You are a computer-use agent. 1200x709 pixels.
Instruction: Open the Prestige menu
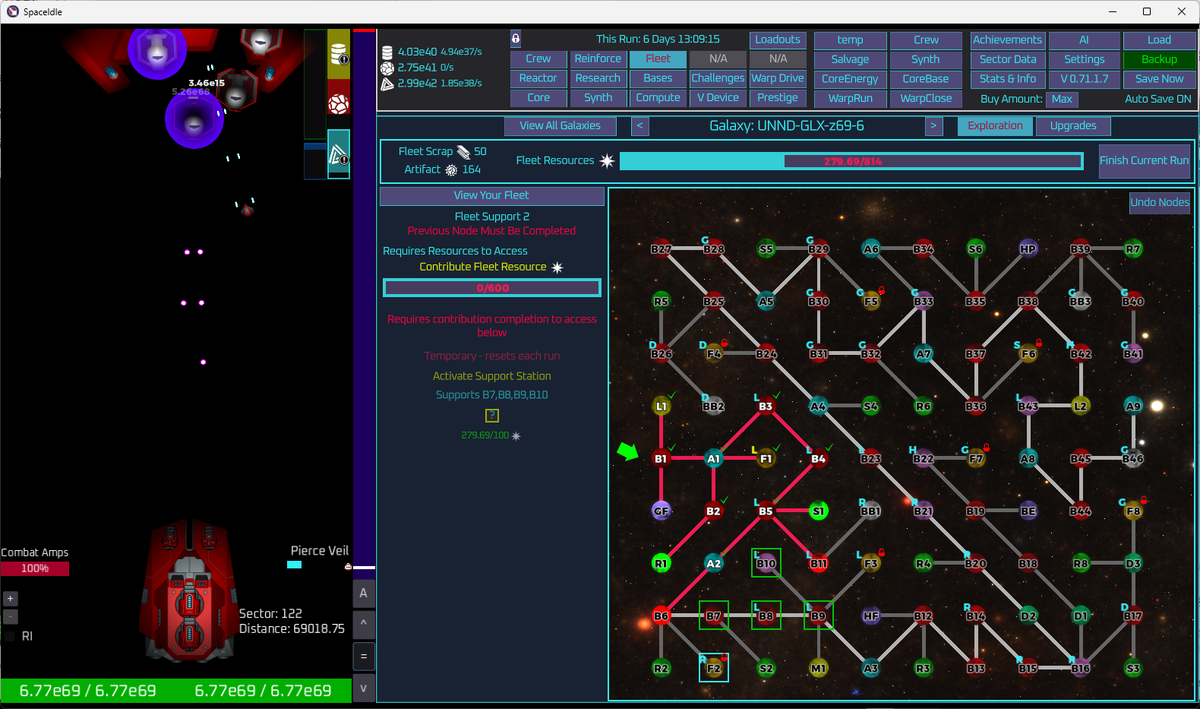(x=778, y=98)
